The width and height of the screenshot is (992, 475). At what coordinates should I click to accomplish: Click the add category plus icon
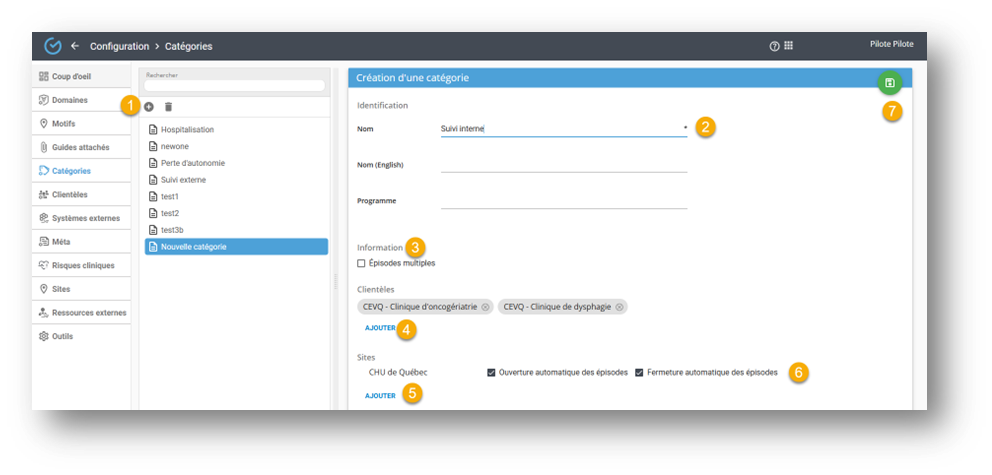[x=149, y=106]
